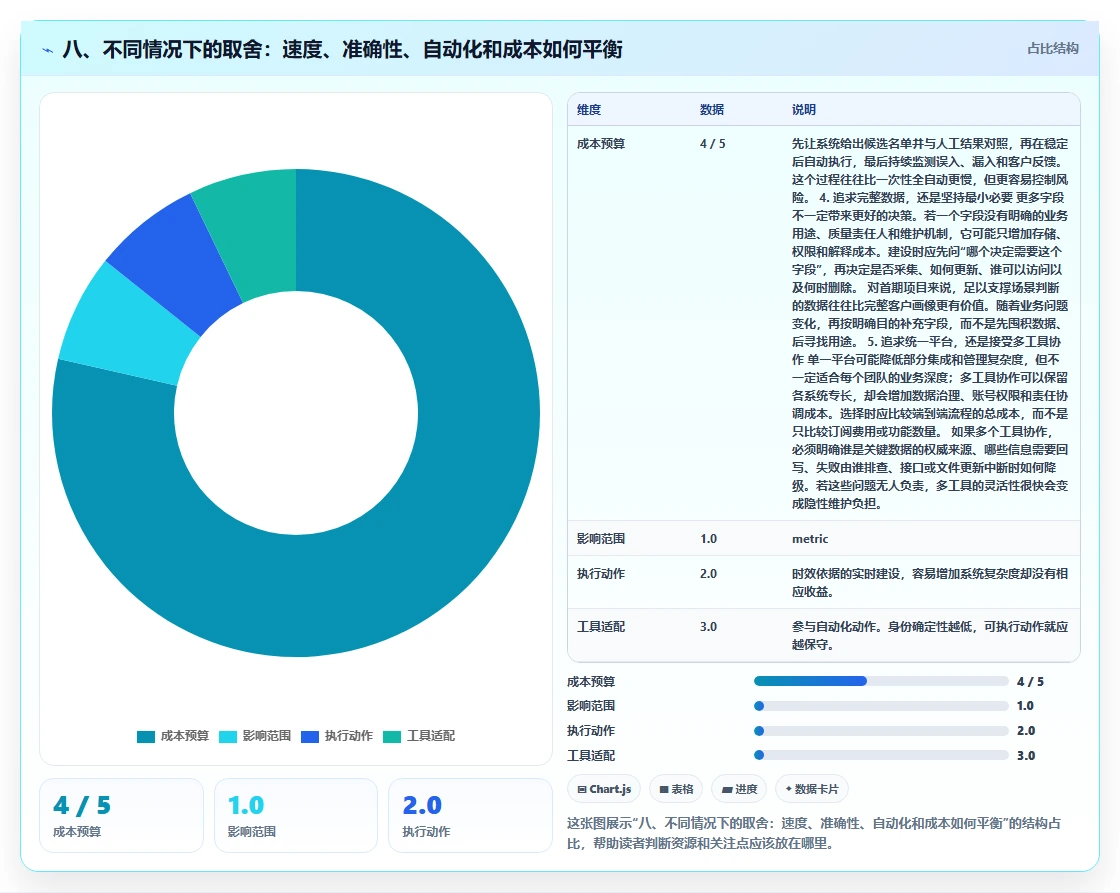Open the 2.0 执行动作 stat card
Screen dimensions: 1120x893
click(470, 815)
